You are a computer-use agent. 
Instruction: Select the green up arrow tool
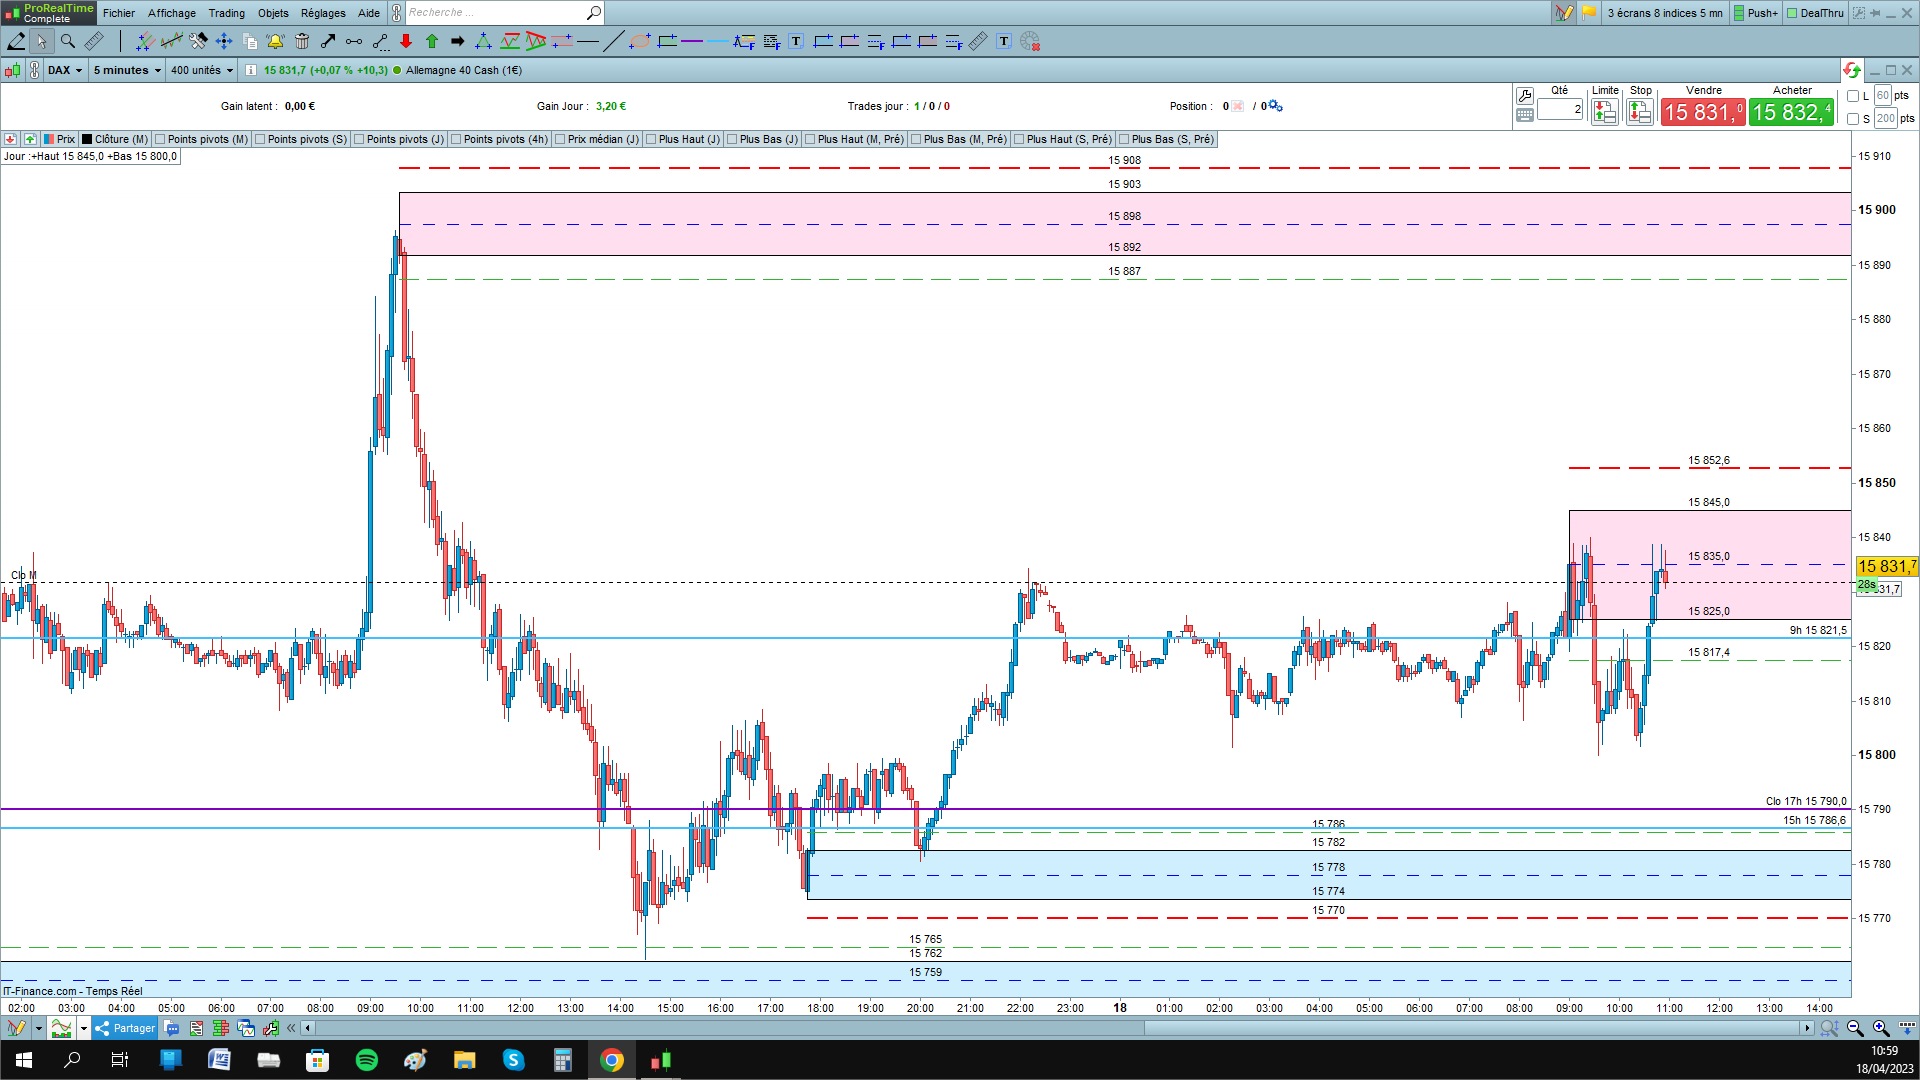point(432,41)
